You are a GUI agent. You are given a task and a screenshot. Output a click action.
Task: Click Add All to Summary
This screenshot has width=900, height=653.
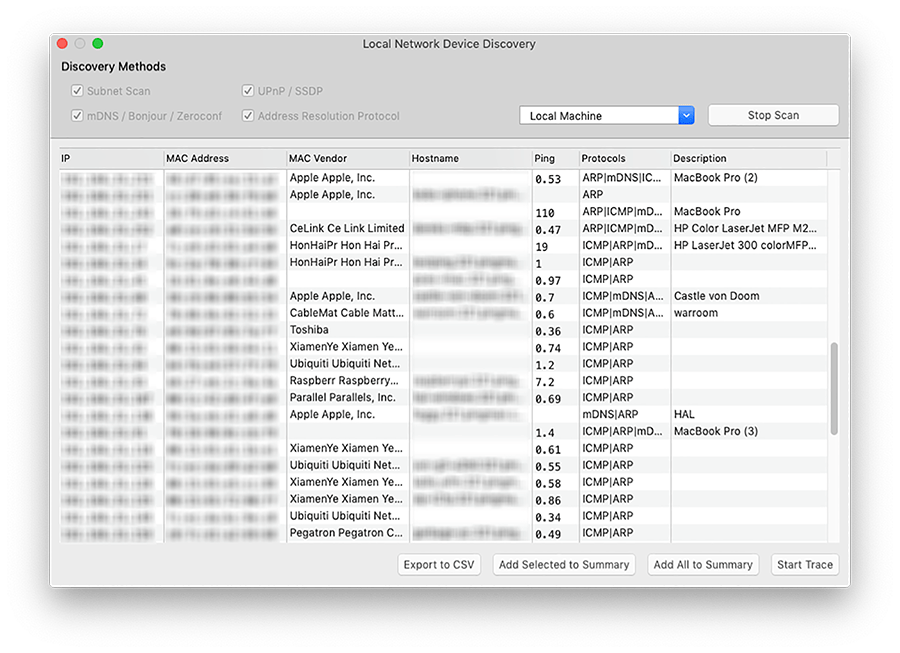coord(703,564)
